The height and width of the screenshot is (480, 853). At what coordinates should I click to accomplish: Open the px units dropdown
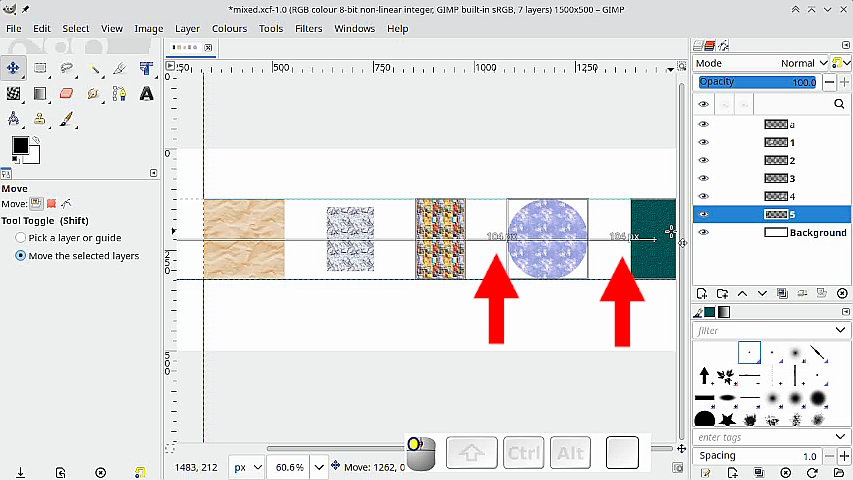247,467
